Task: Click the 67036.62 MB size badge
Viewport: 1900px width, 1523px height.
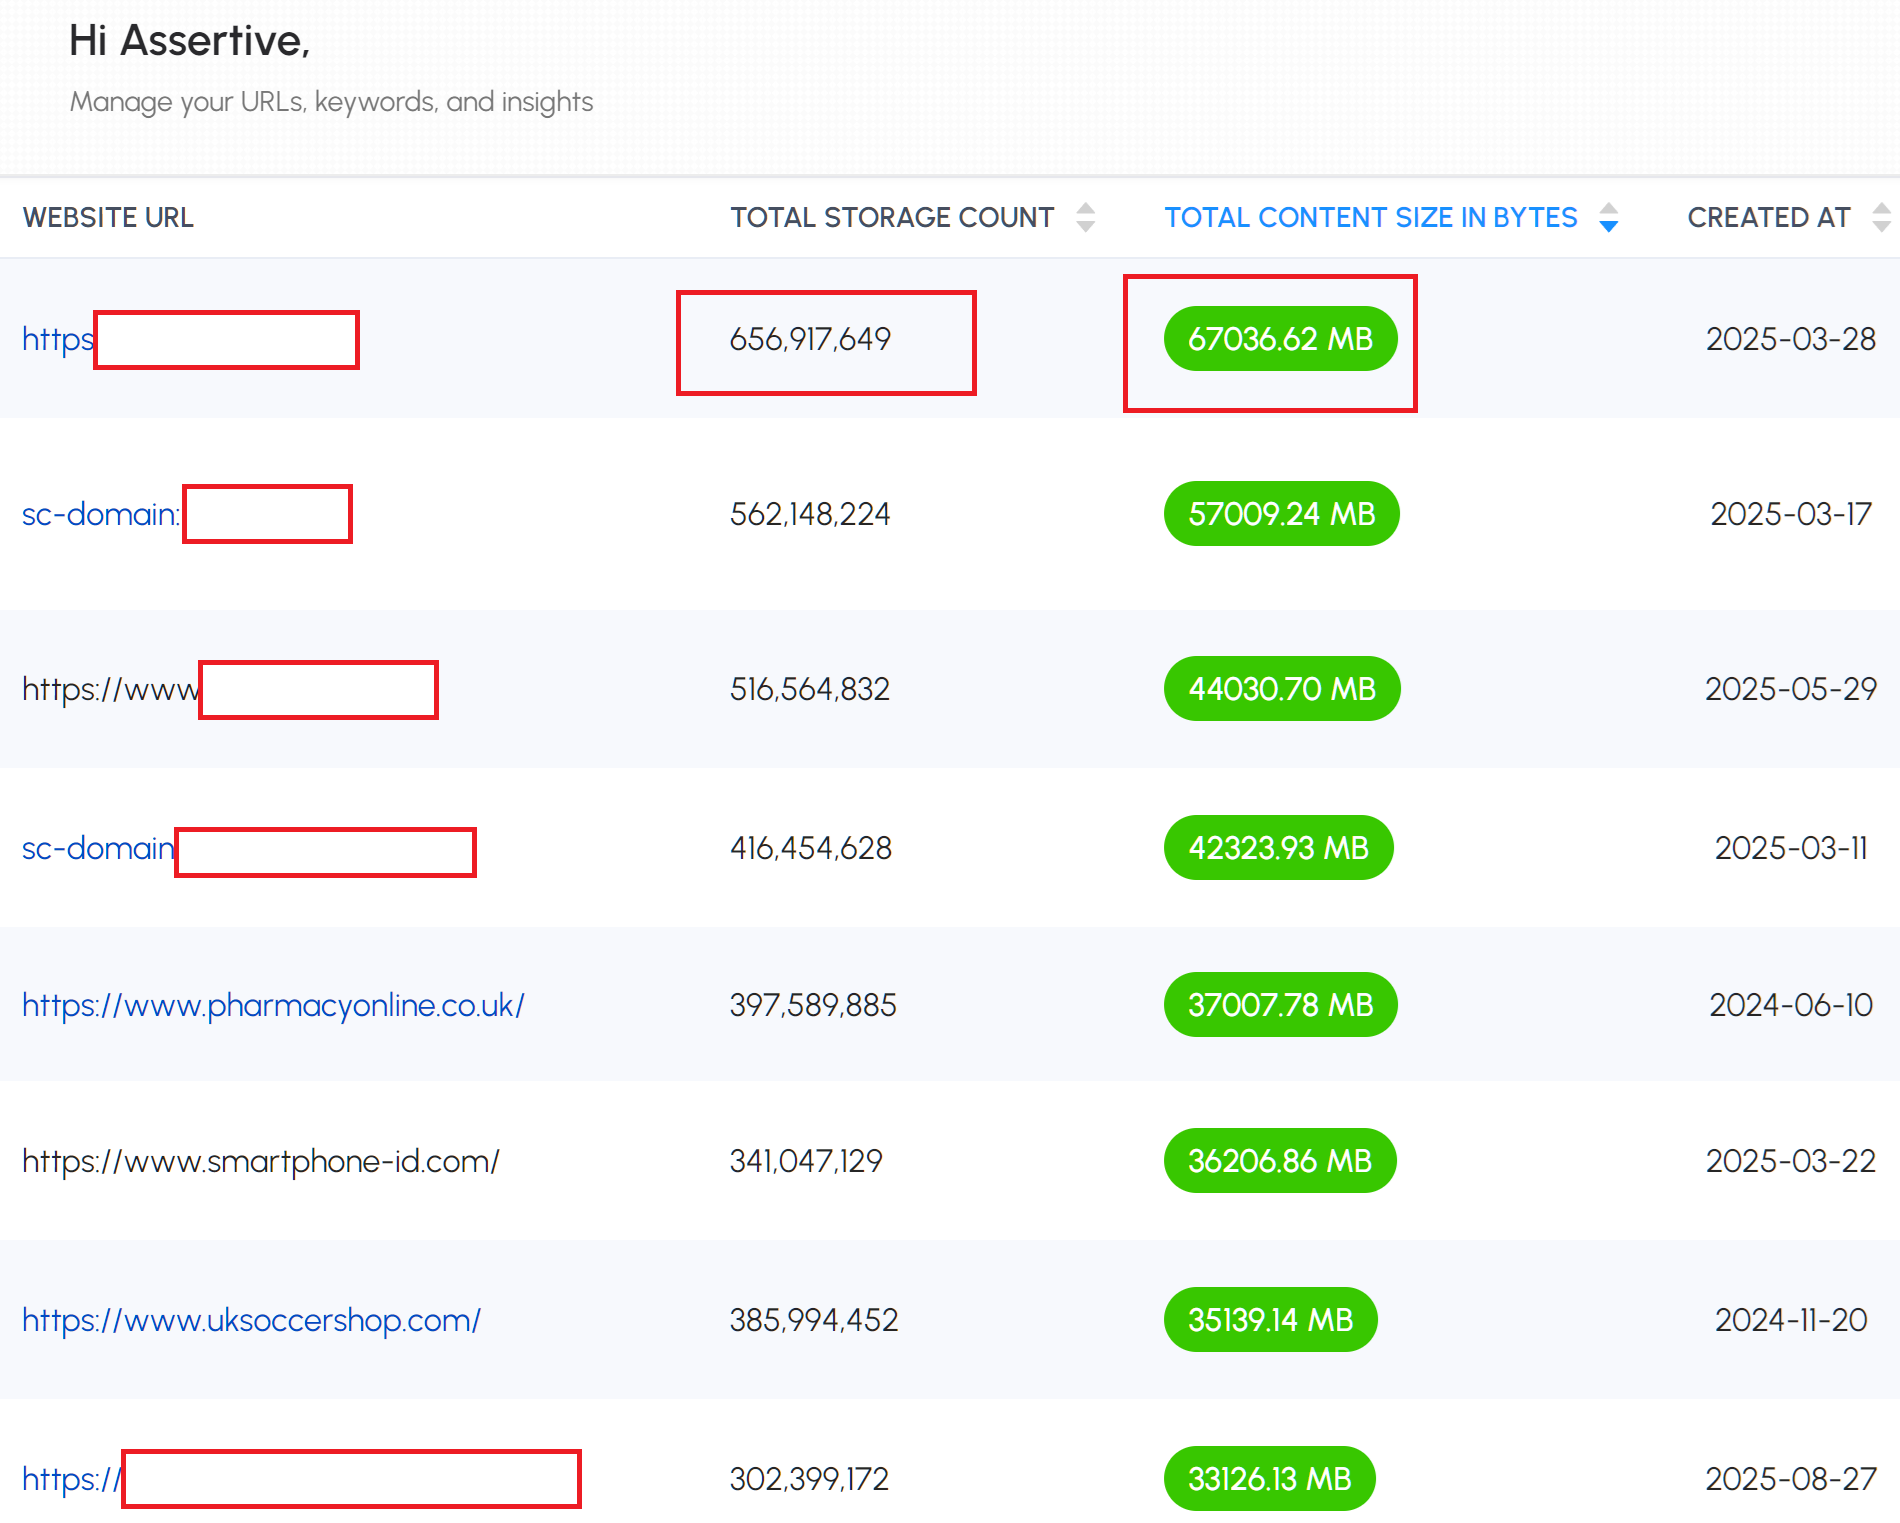Action: (x=1280, y=339)
